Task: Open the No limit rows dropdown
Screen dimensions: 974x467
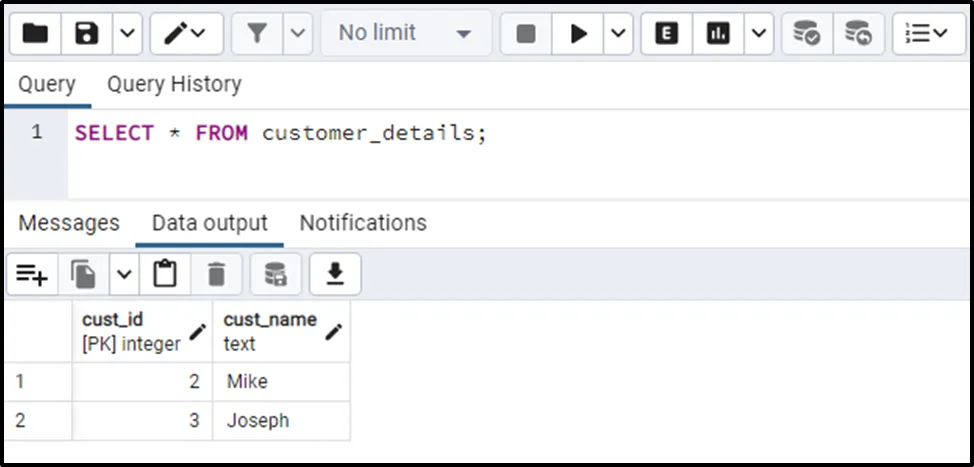Action: point(405,34)
